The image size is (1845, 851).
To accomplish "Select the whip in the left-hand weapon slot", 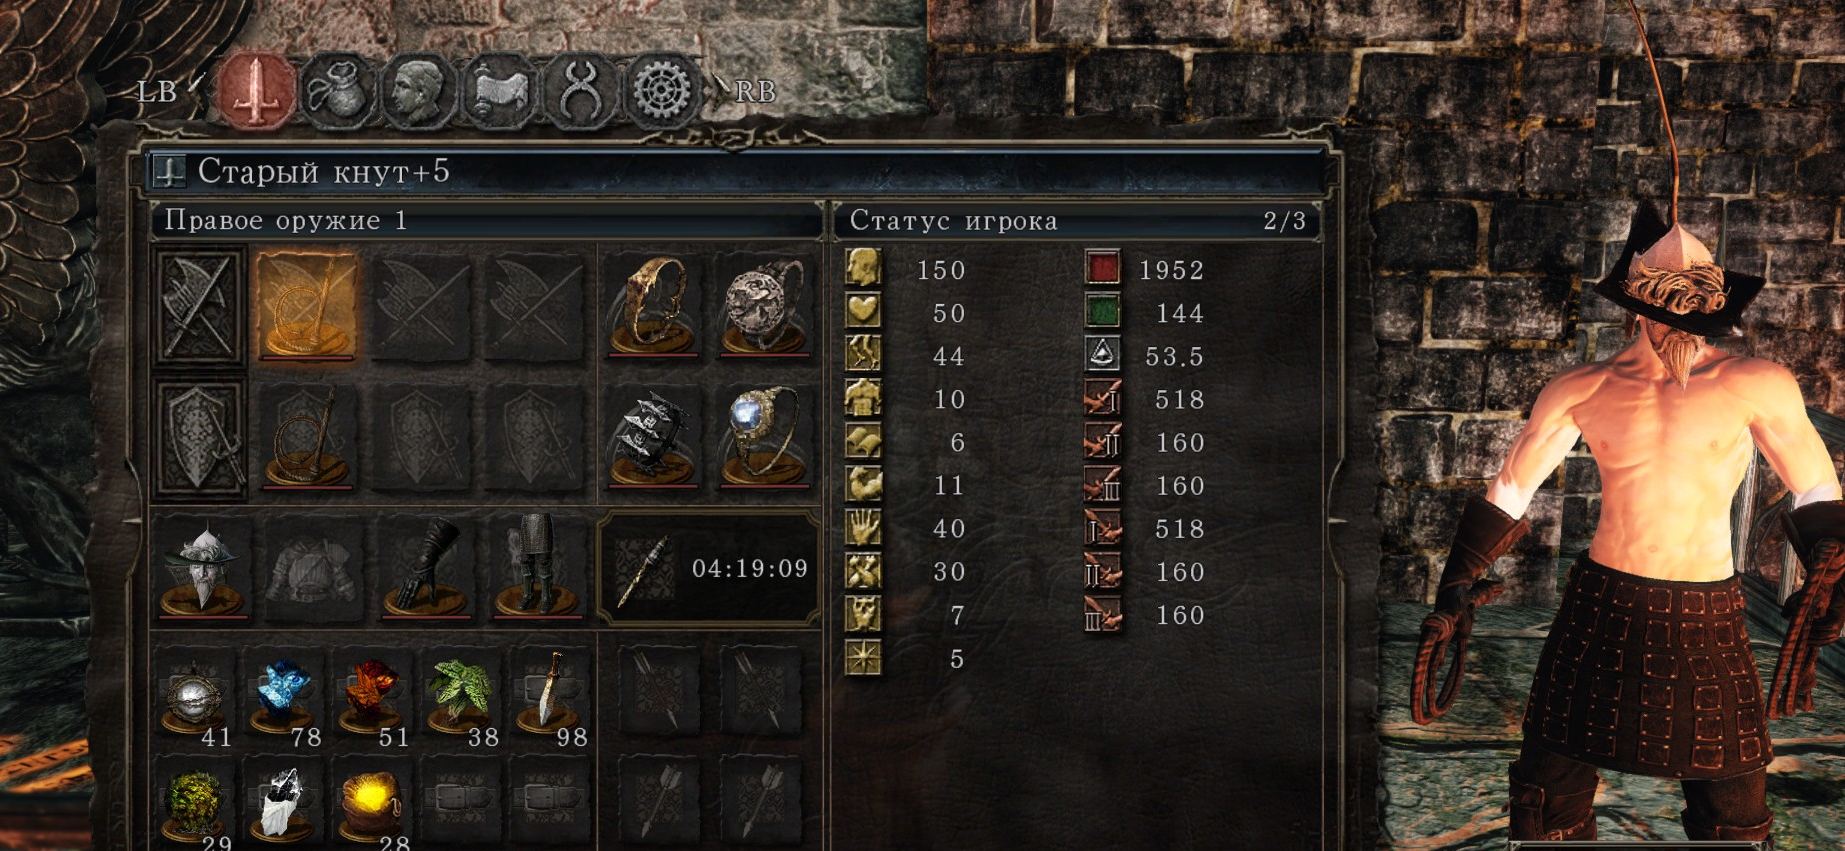I will (x=306, y=436).
